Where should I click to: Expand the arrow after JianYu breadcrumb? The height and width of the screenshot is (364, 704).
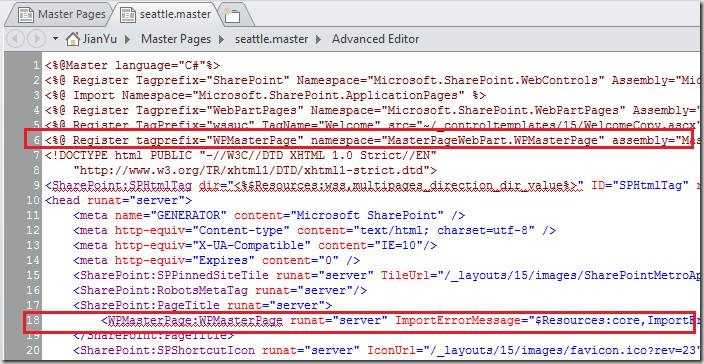pyautogui.click(x=128, y=39)
